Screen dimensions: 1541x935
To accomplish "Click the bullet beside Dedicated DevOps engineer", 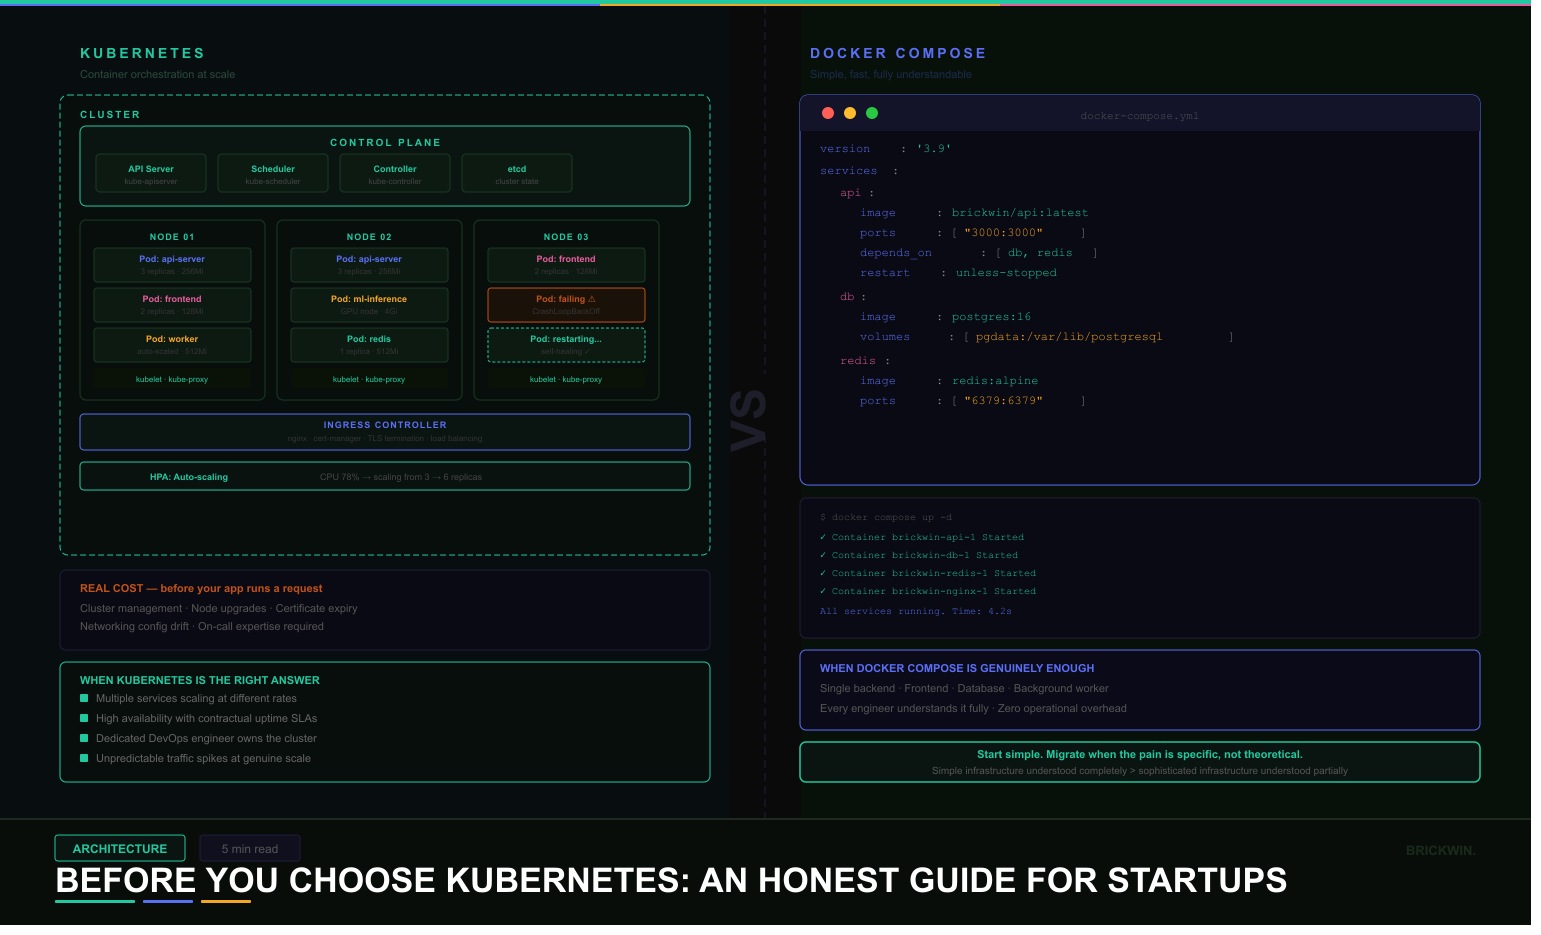I will pos(84,739).
